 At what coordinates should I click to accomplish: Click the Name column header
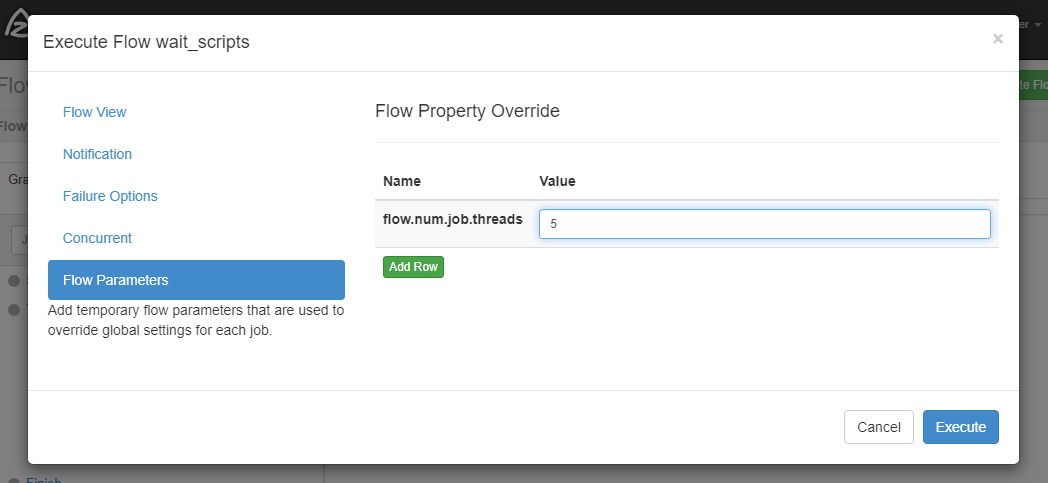[x=402, y=181]
